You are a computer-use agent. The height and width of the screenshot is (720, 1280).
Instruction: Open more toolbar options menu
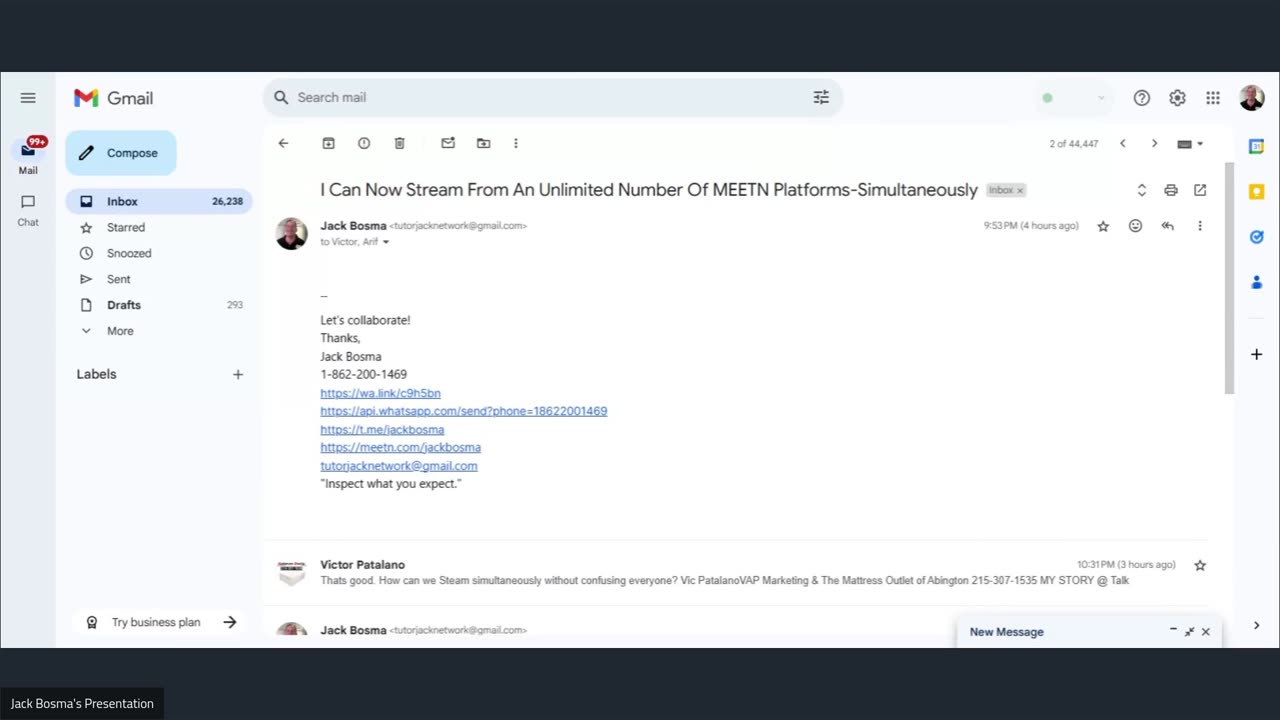[x=516, y=143]
